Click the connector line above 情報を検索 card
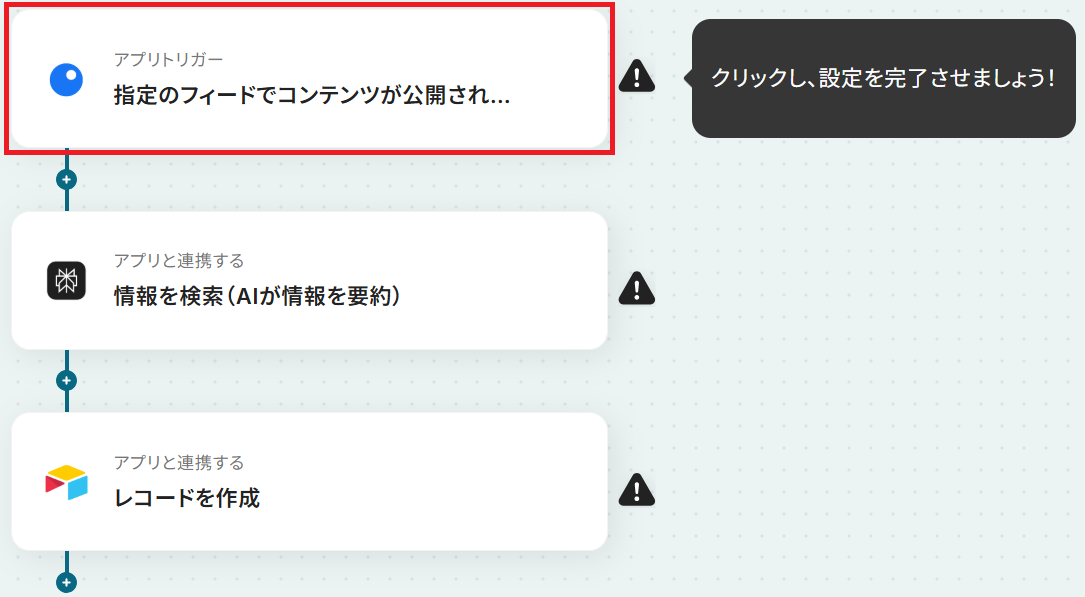Image resolution: width=1085 pixels, height=597 pixels. tap(66, 201)
